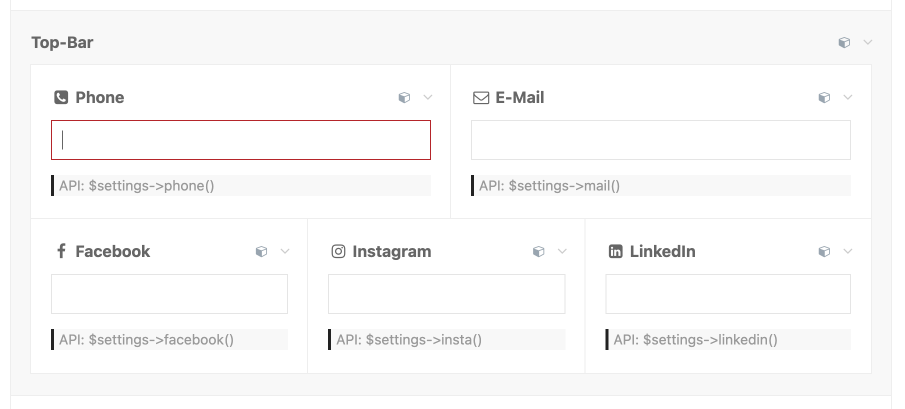The height and width of the screenshot is (409, 905).
Task: Collapse the Top-Bar fieldset chevron
Action: click(868, 43)
